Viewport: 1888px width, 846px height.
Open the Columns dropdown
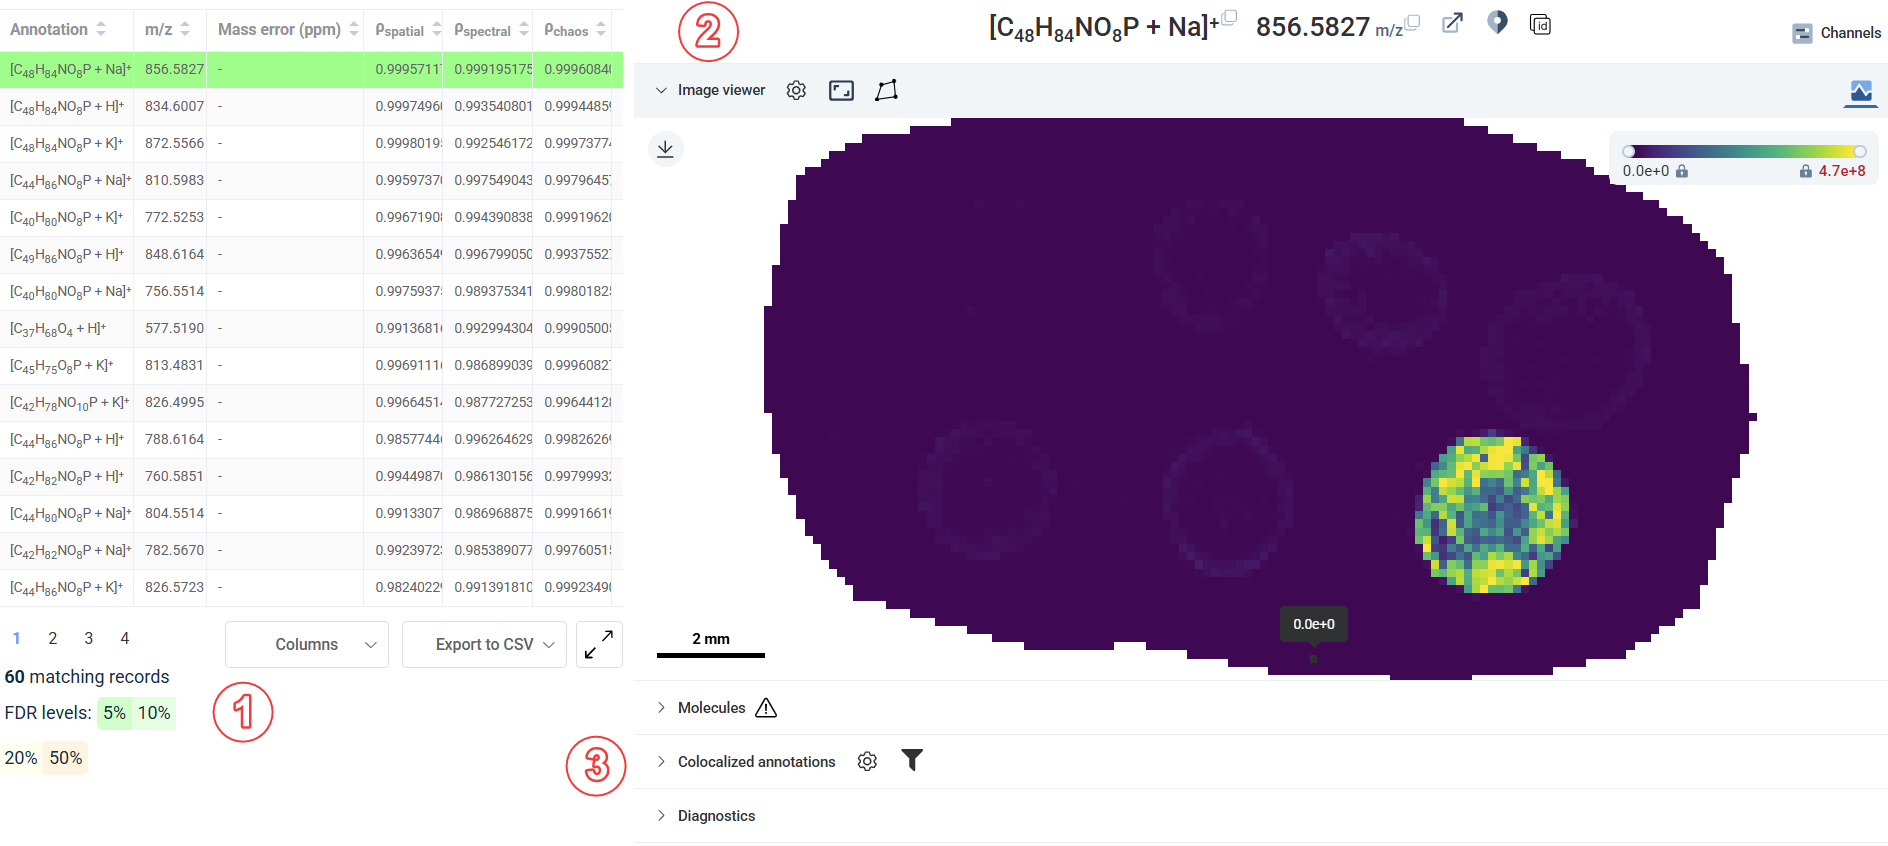(x=307, y=645)
